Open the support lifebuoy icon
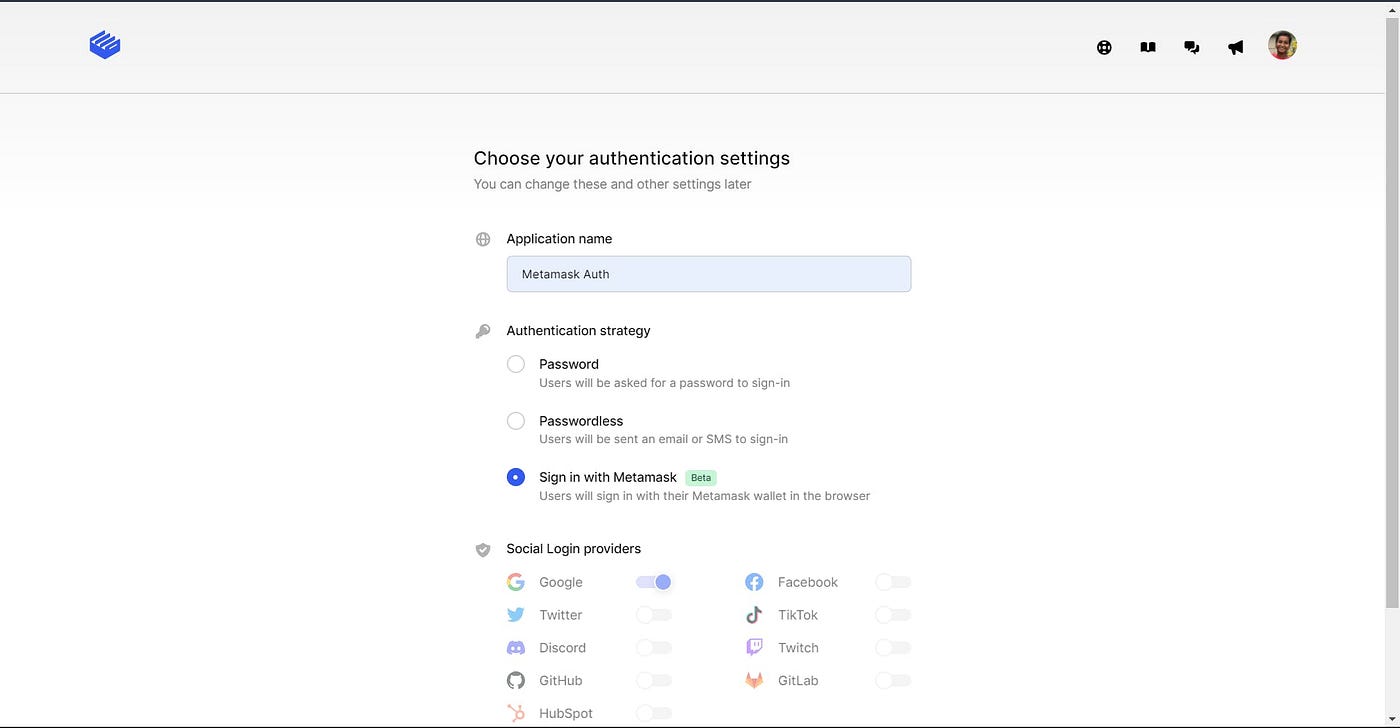1400x728 pixels. coord(1104,47)
